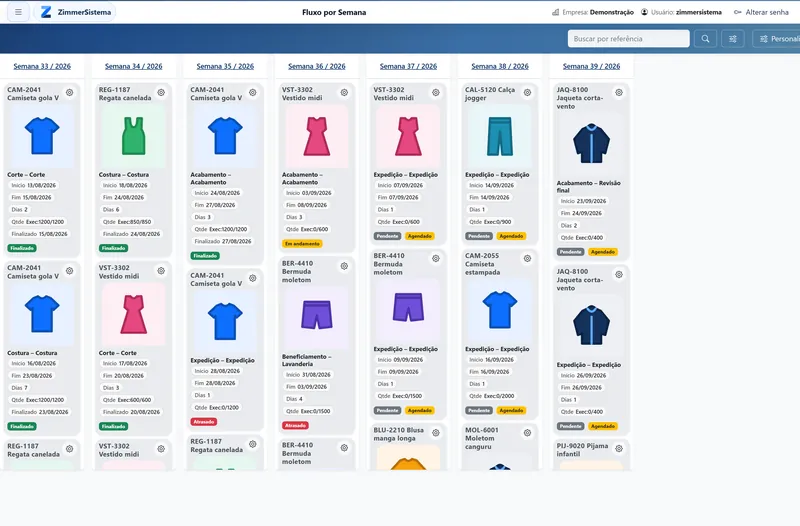Click Pendente badge on CAM-2055 card
The width and height of the screenshot is (800, 526).
(479, 411)
